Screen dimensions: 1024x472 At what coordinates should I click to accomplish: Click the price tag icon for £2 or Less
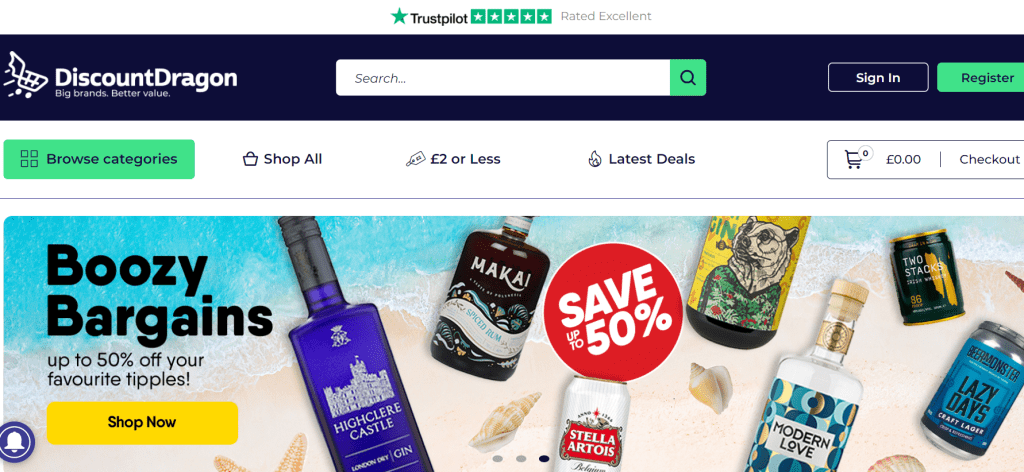tap(415, 159)
